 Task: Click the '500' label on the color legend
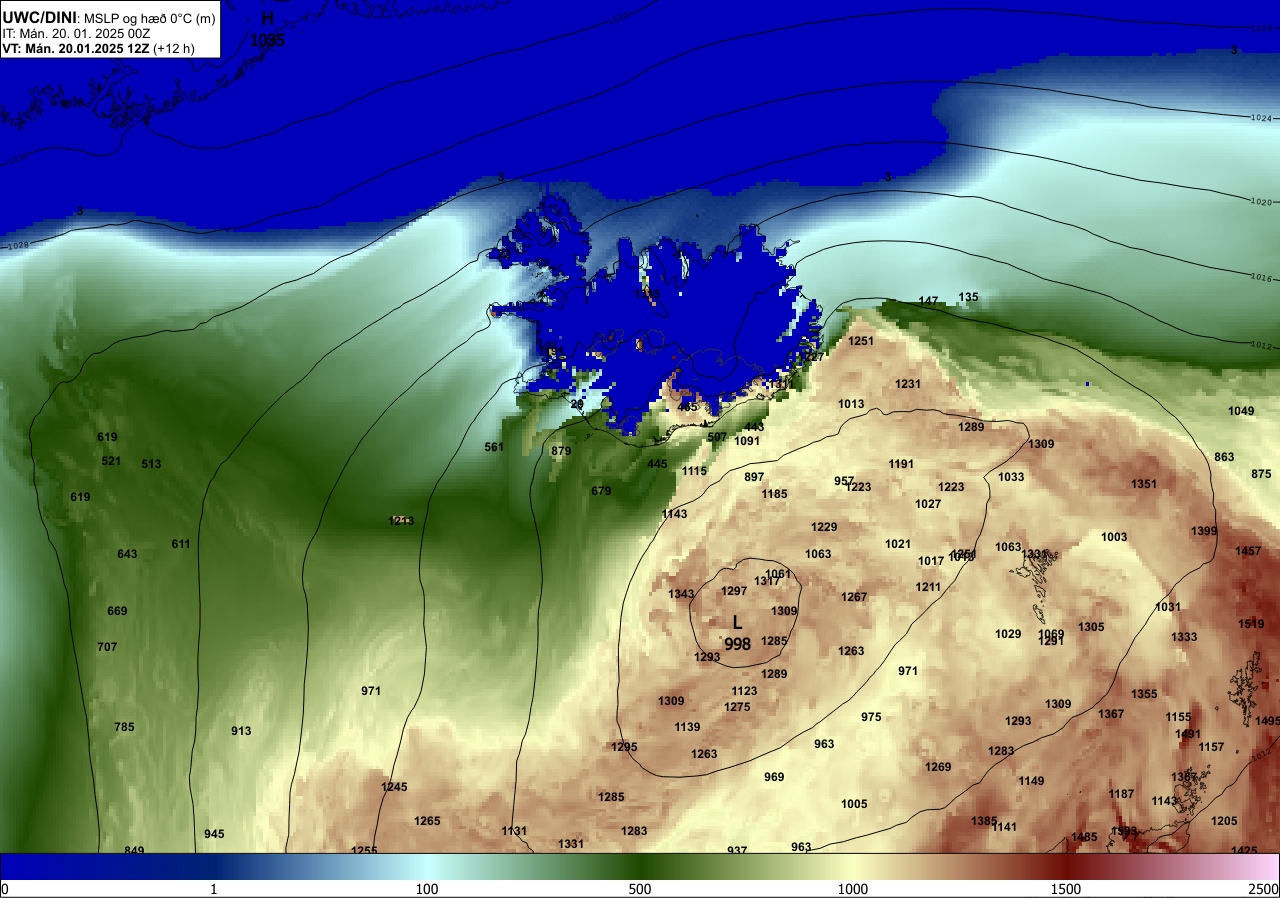(640, 889)
